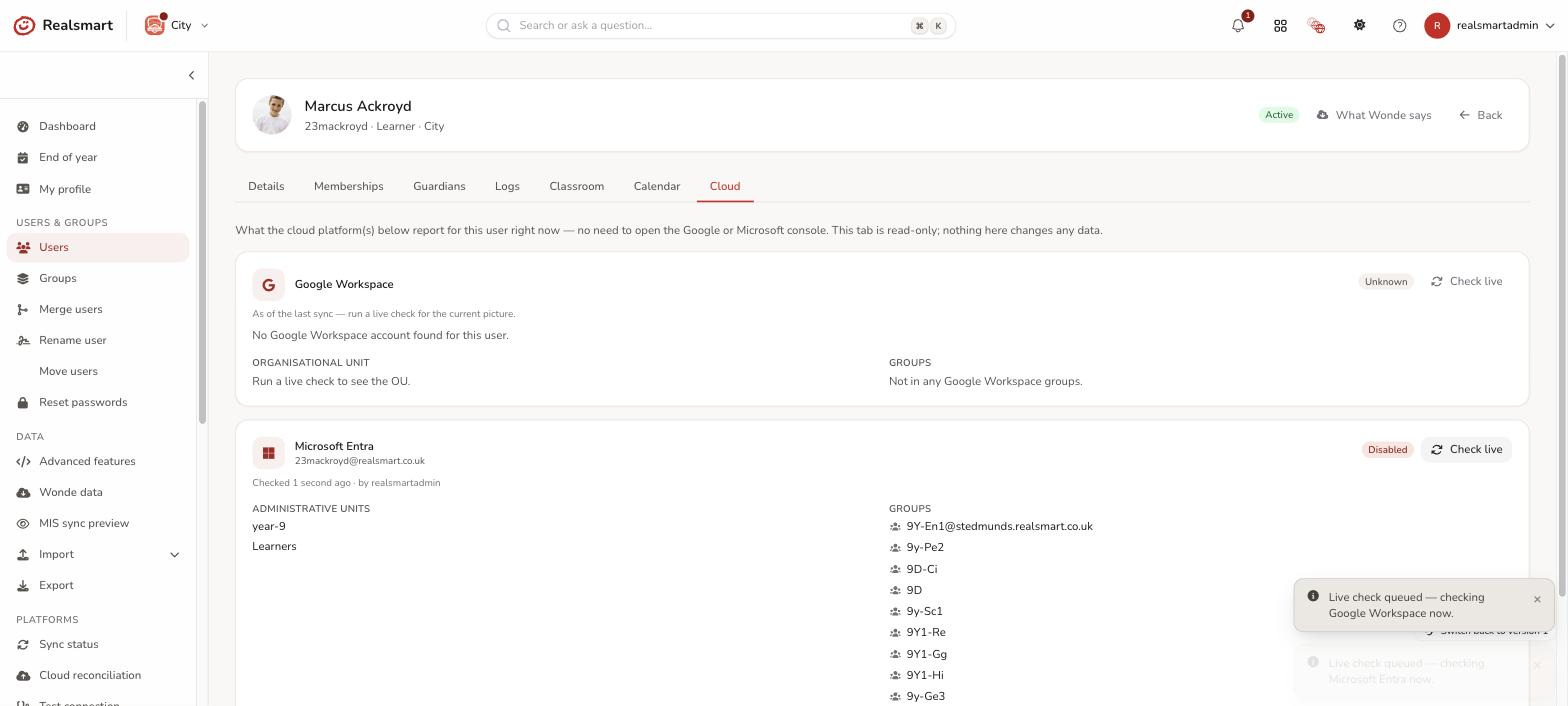Image resolution: width=1568 pixels, height=706 pixels.
Task: Click the Sync status refresh icon
Action: click(23, 644)
